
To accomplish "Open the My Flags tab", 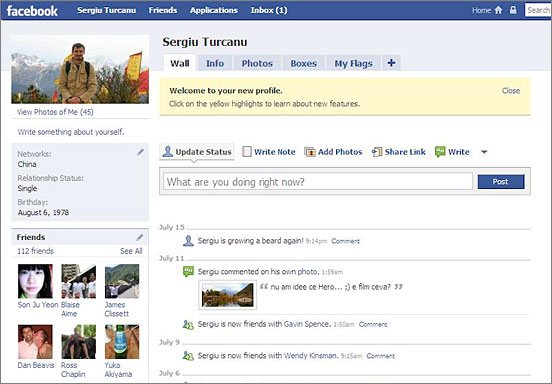I will click(353, 63).
